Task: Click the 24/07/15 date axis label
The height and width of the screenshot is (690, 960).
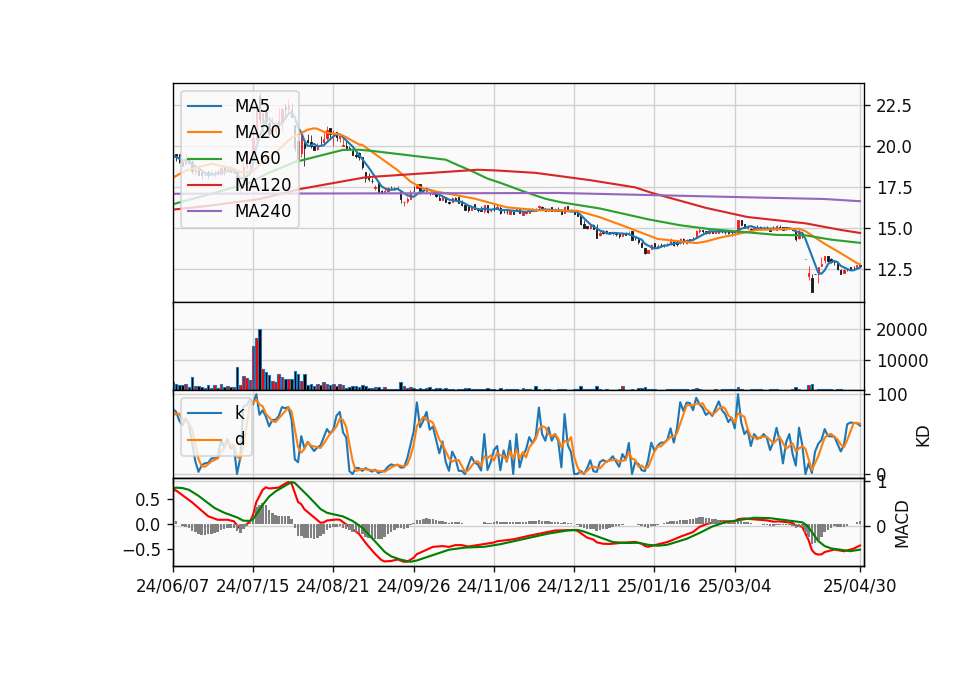Action: click(253, 586)
